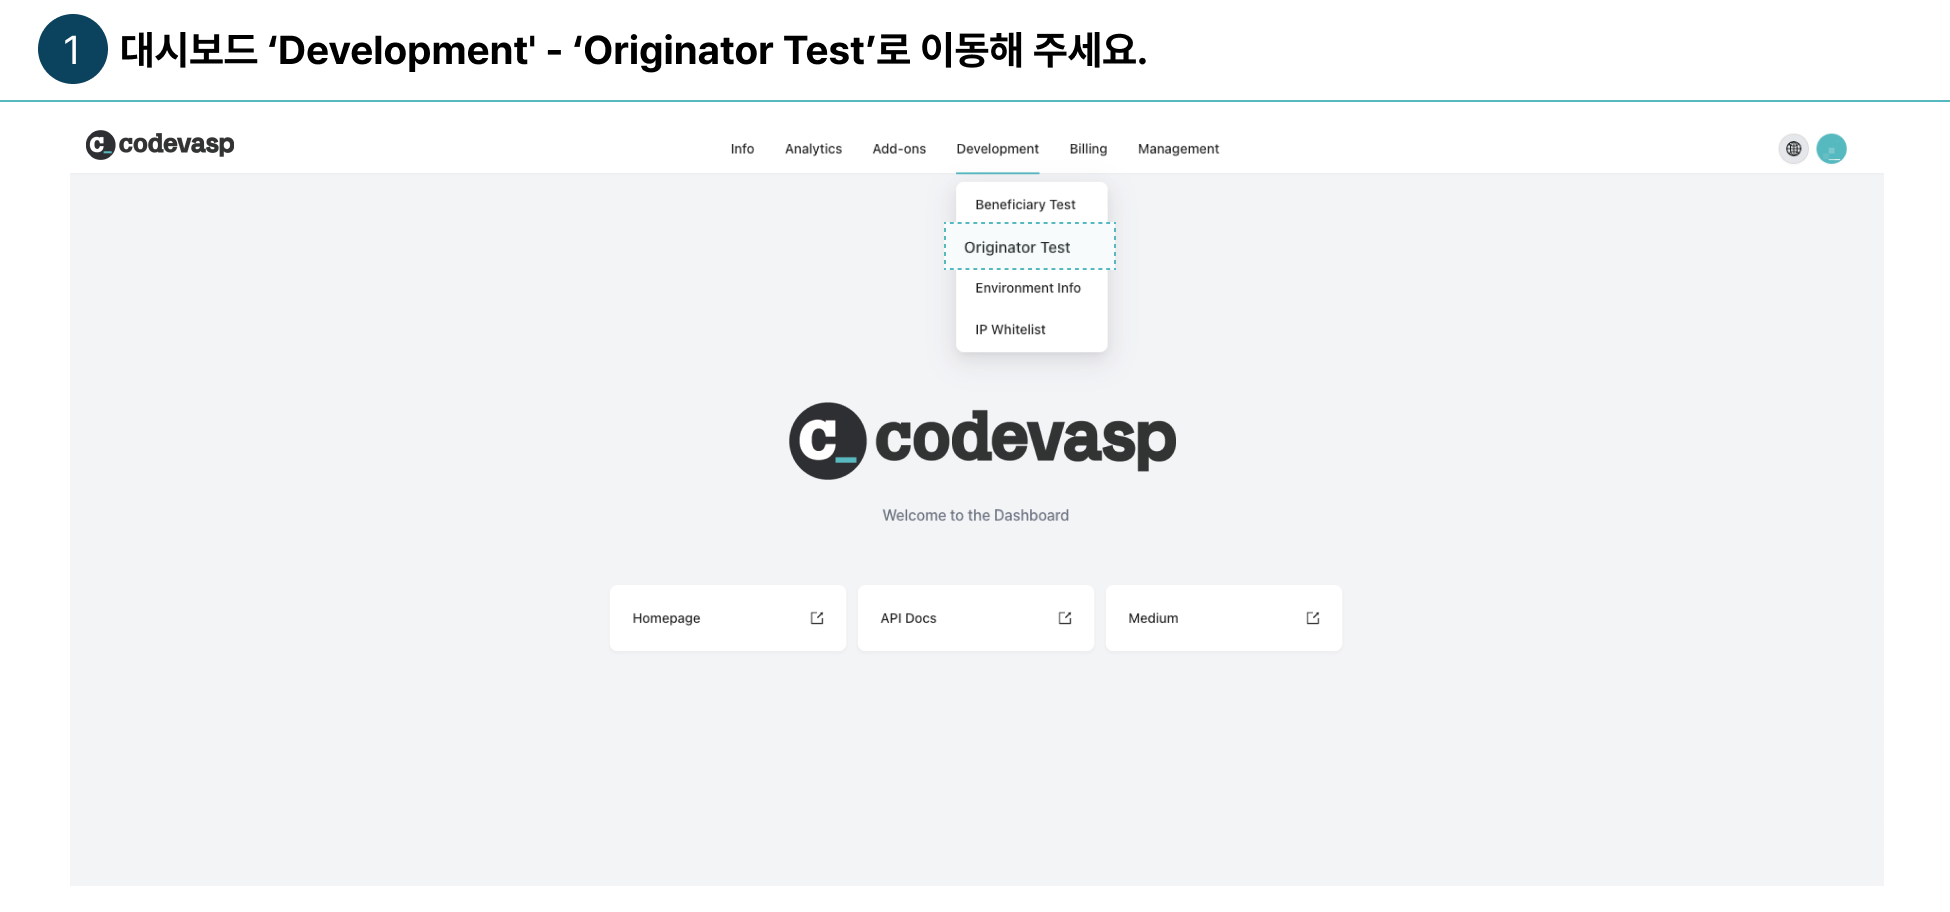The height and width of the screenshot is (912, 1950).
Task: Click external link icon on Homepage card
Action: (x=817, y=618)
